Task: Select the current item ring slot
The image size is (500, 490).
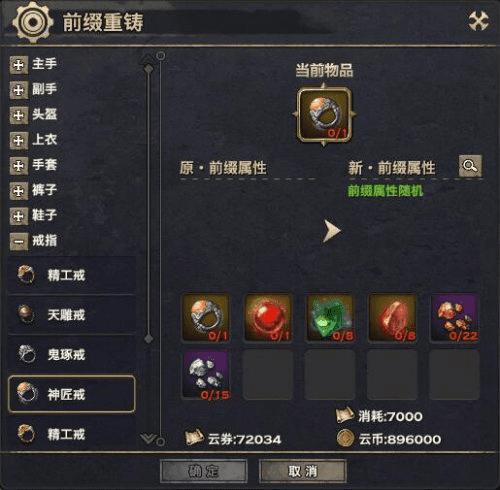Action: point(324,114)
